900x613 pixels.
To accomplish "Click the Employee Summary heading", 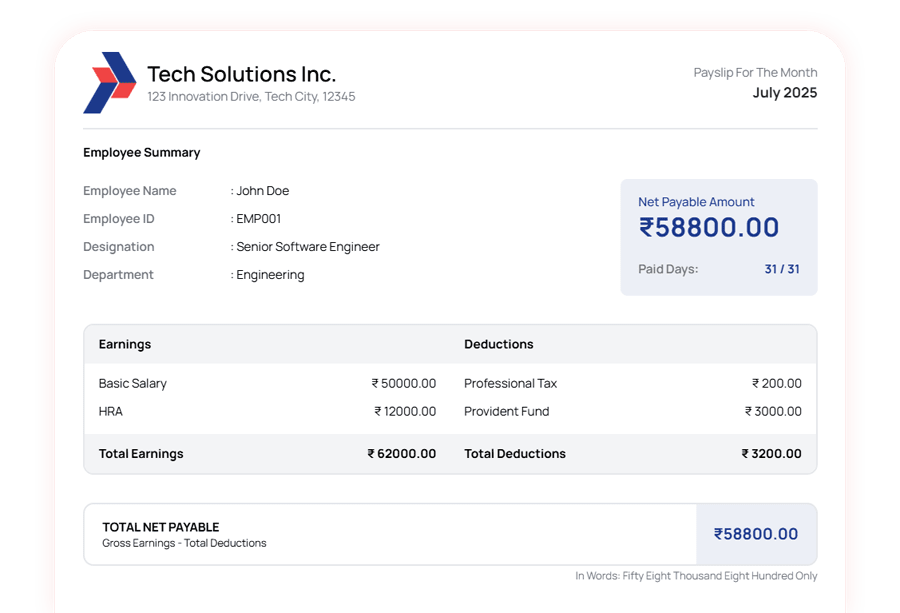I will [142, 153].
